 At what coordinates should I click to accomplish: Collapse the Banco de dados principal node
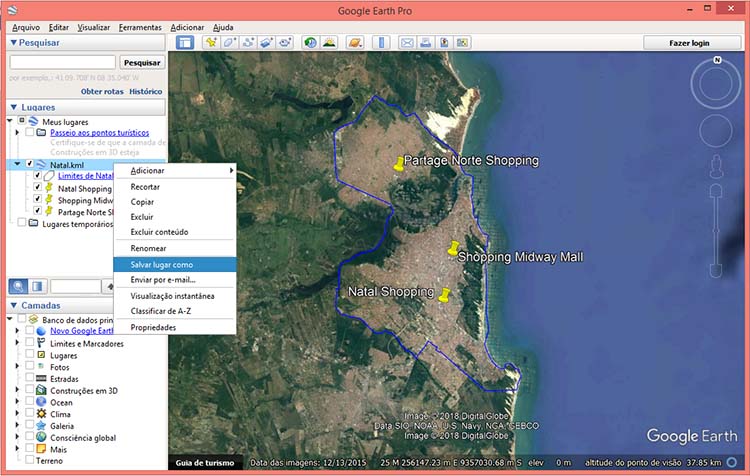click(x=10, y=319)
